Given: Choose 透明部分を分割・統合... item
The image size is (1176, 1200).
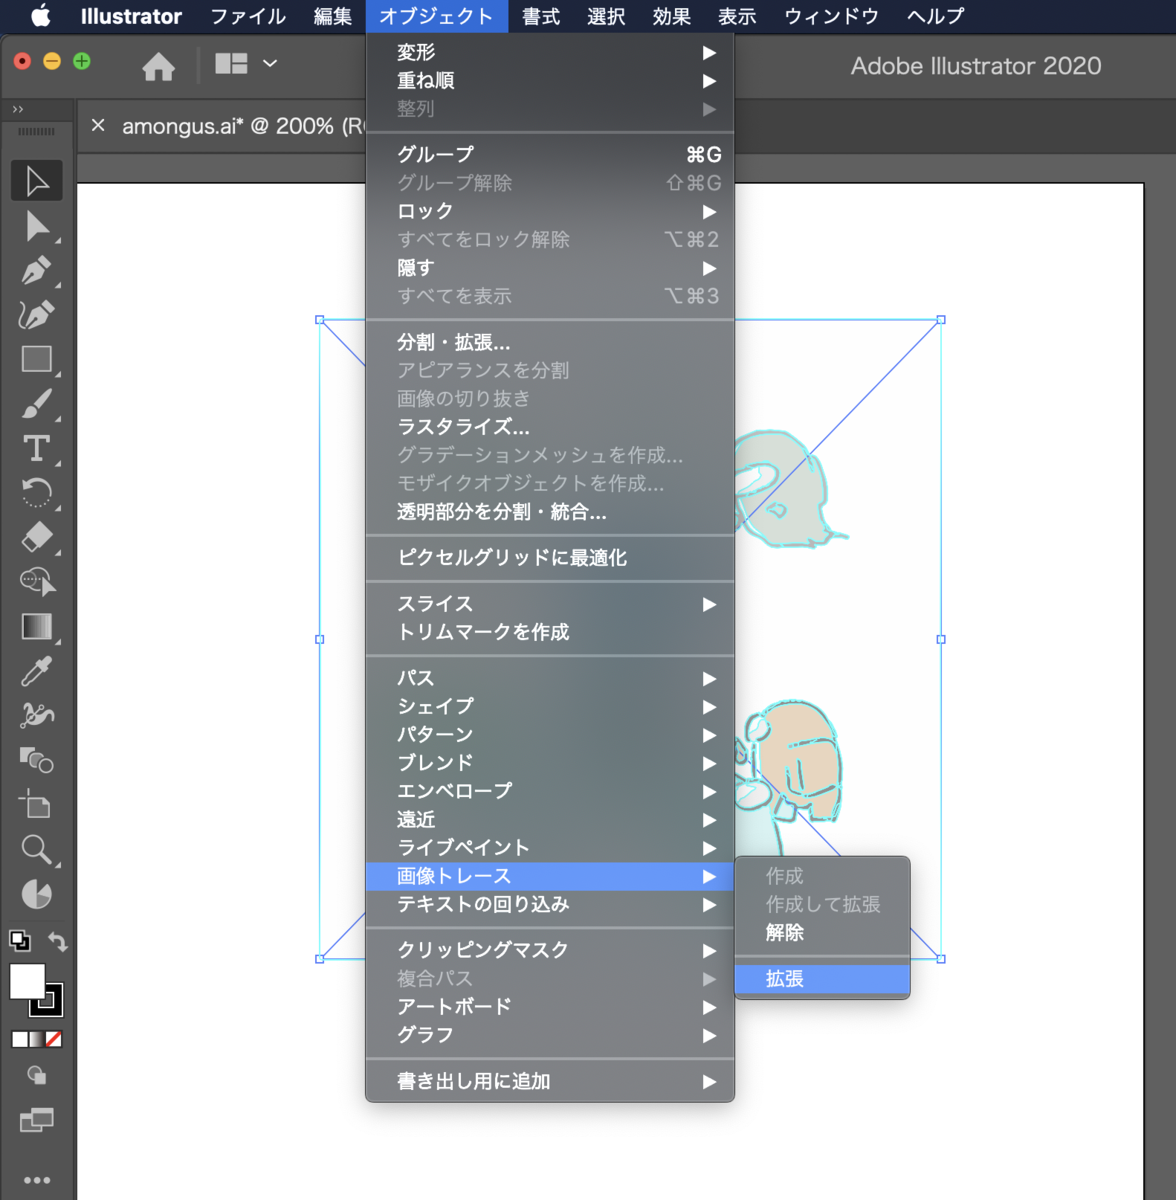Looking at the screenshot, I should (550, 512).
